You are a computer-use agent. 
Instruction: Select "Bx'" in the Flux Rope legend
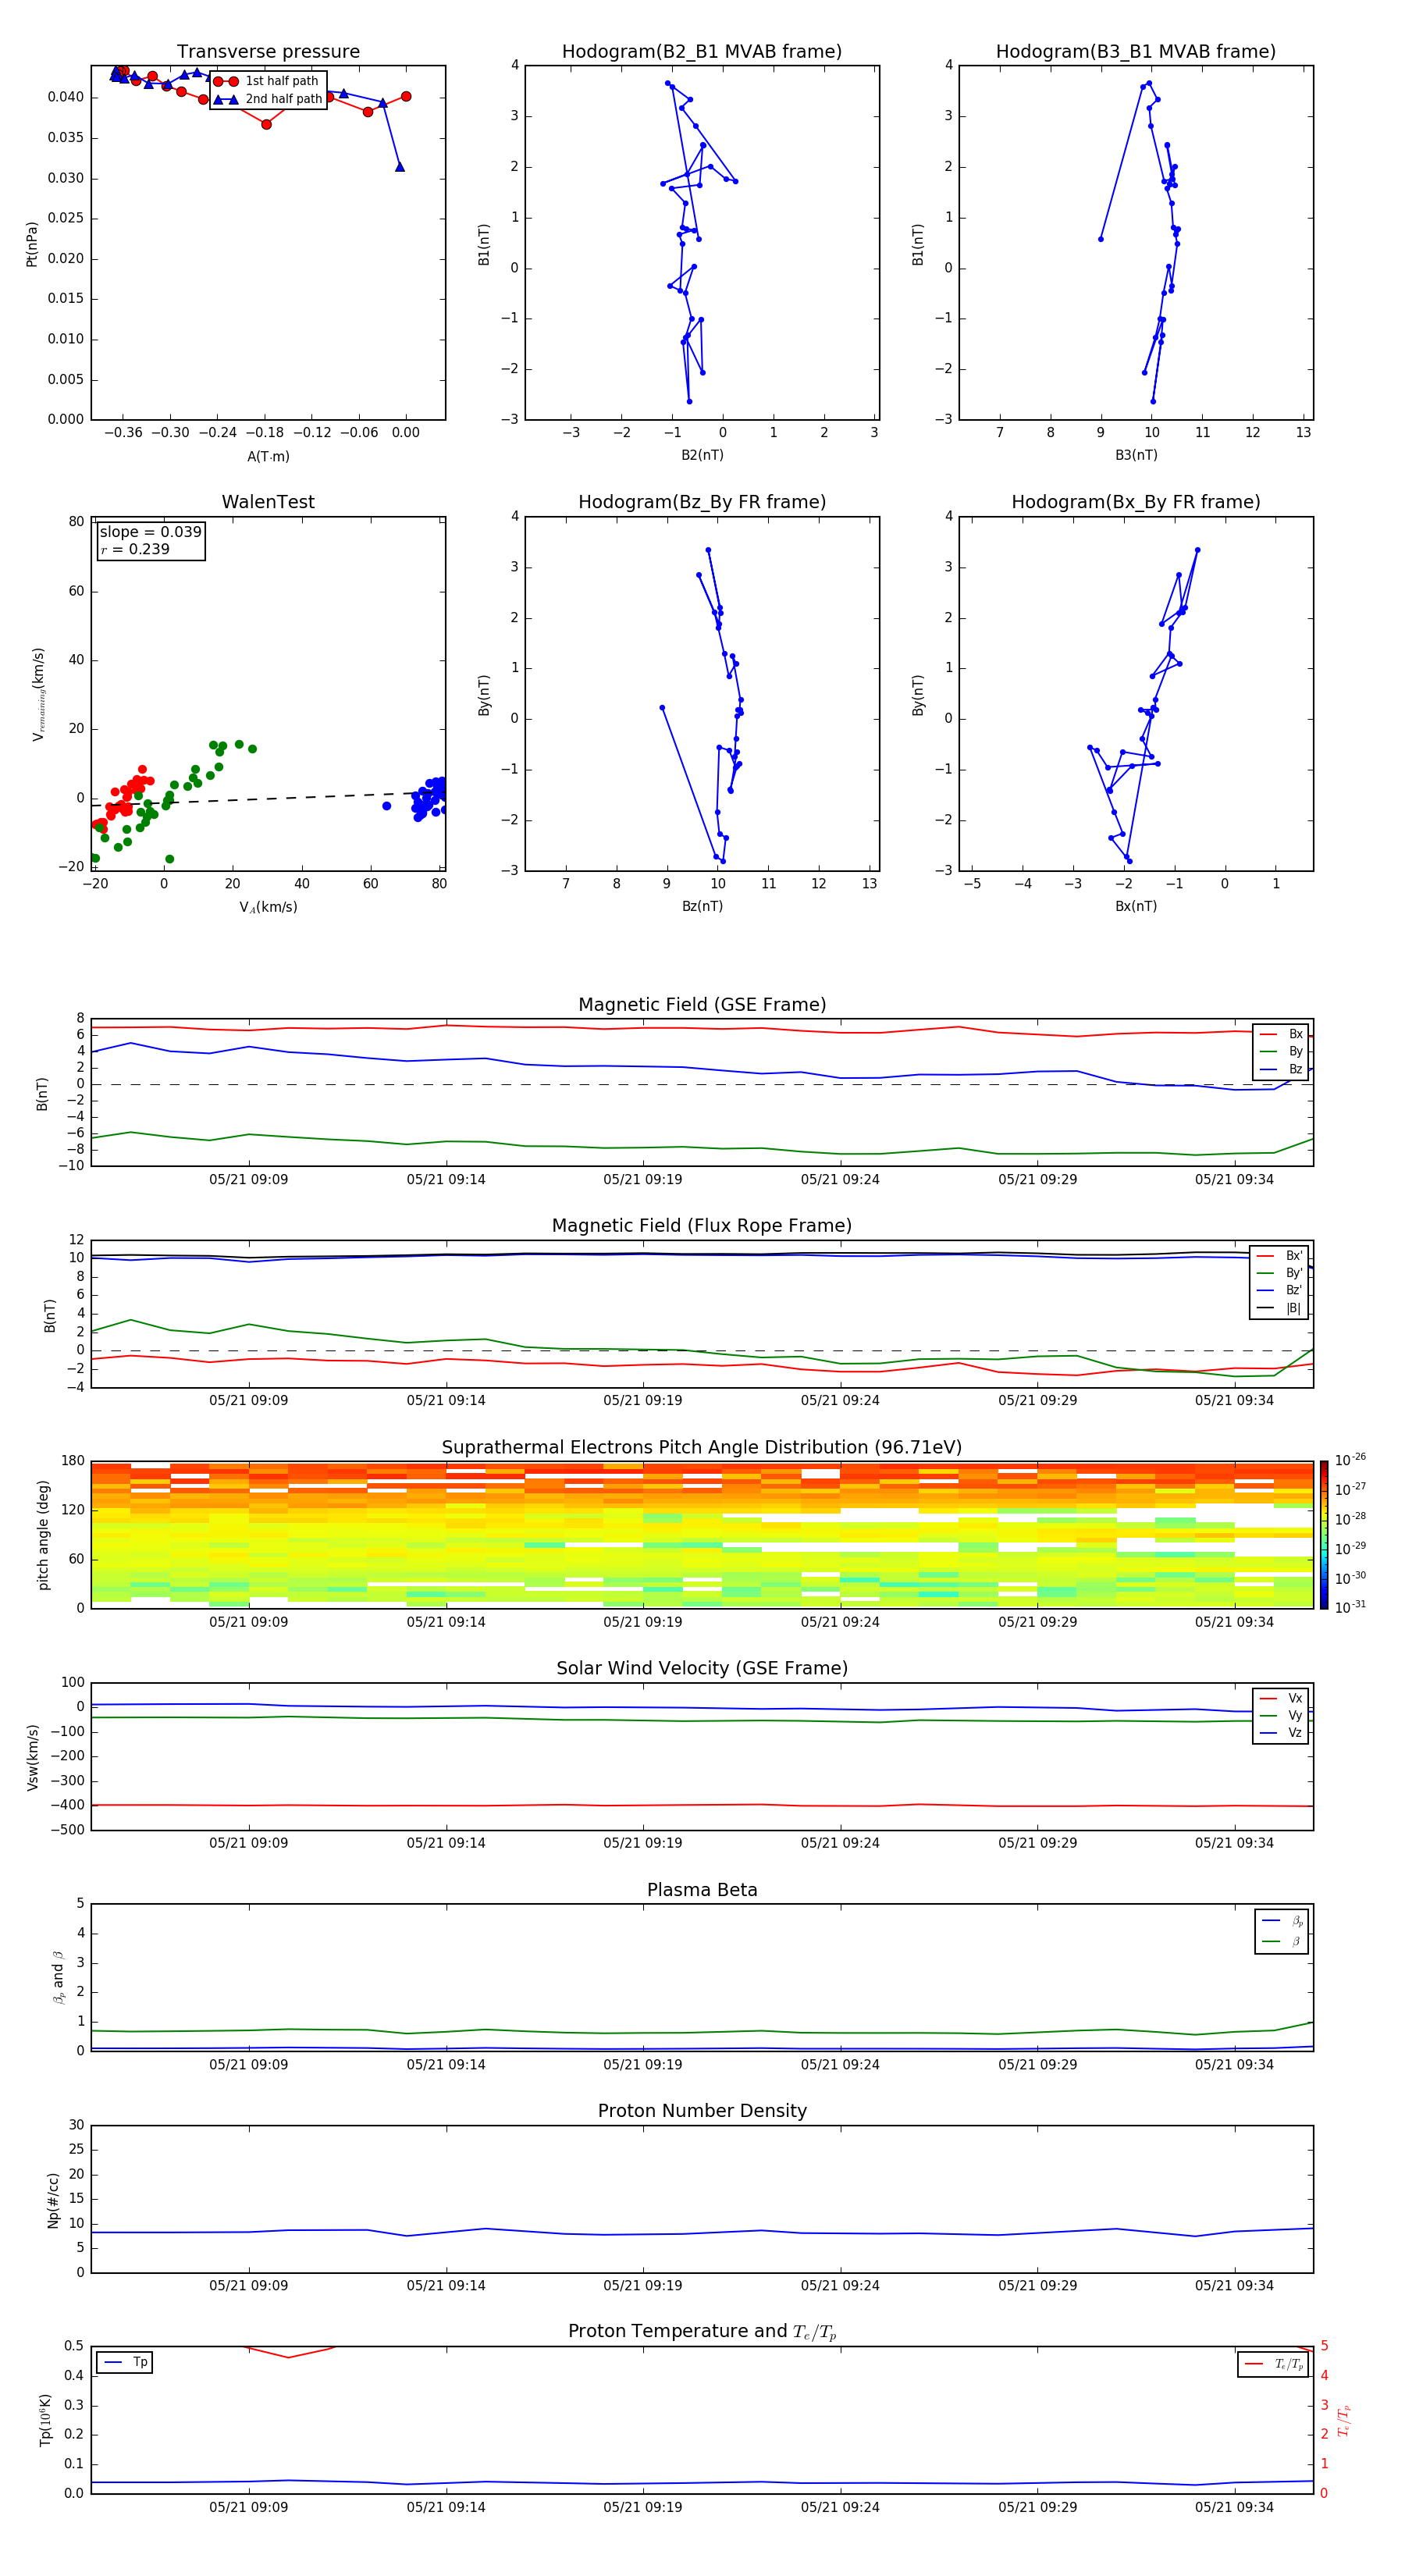(1281, 1256)
